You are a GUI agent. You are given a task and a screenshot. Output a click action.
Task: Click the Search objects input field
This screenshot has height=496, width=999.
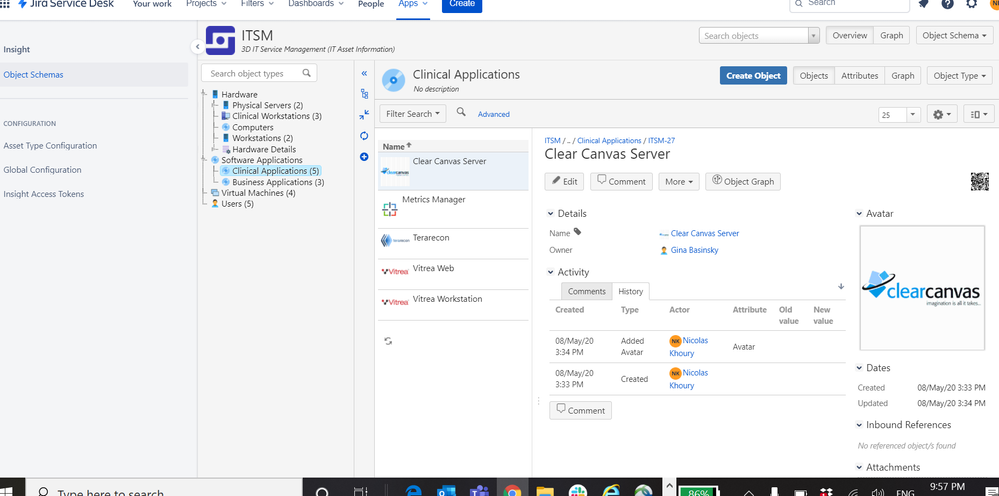(754, 36)
